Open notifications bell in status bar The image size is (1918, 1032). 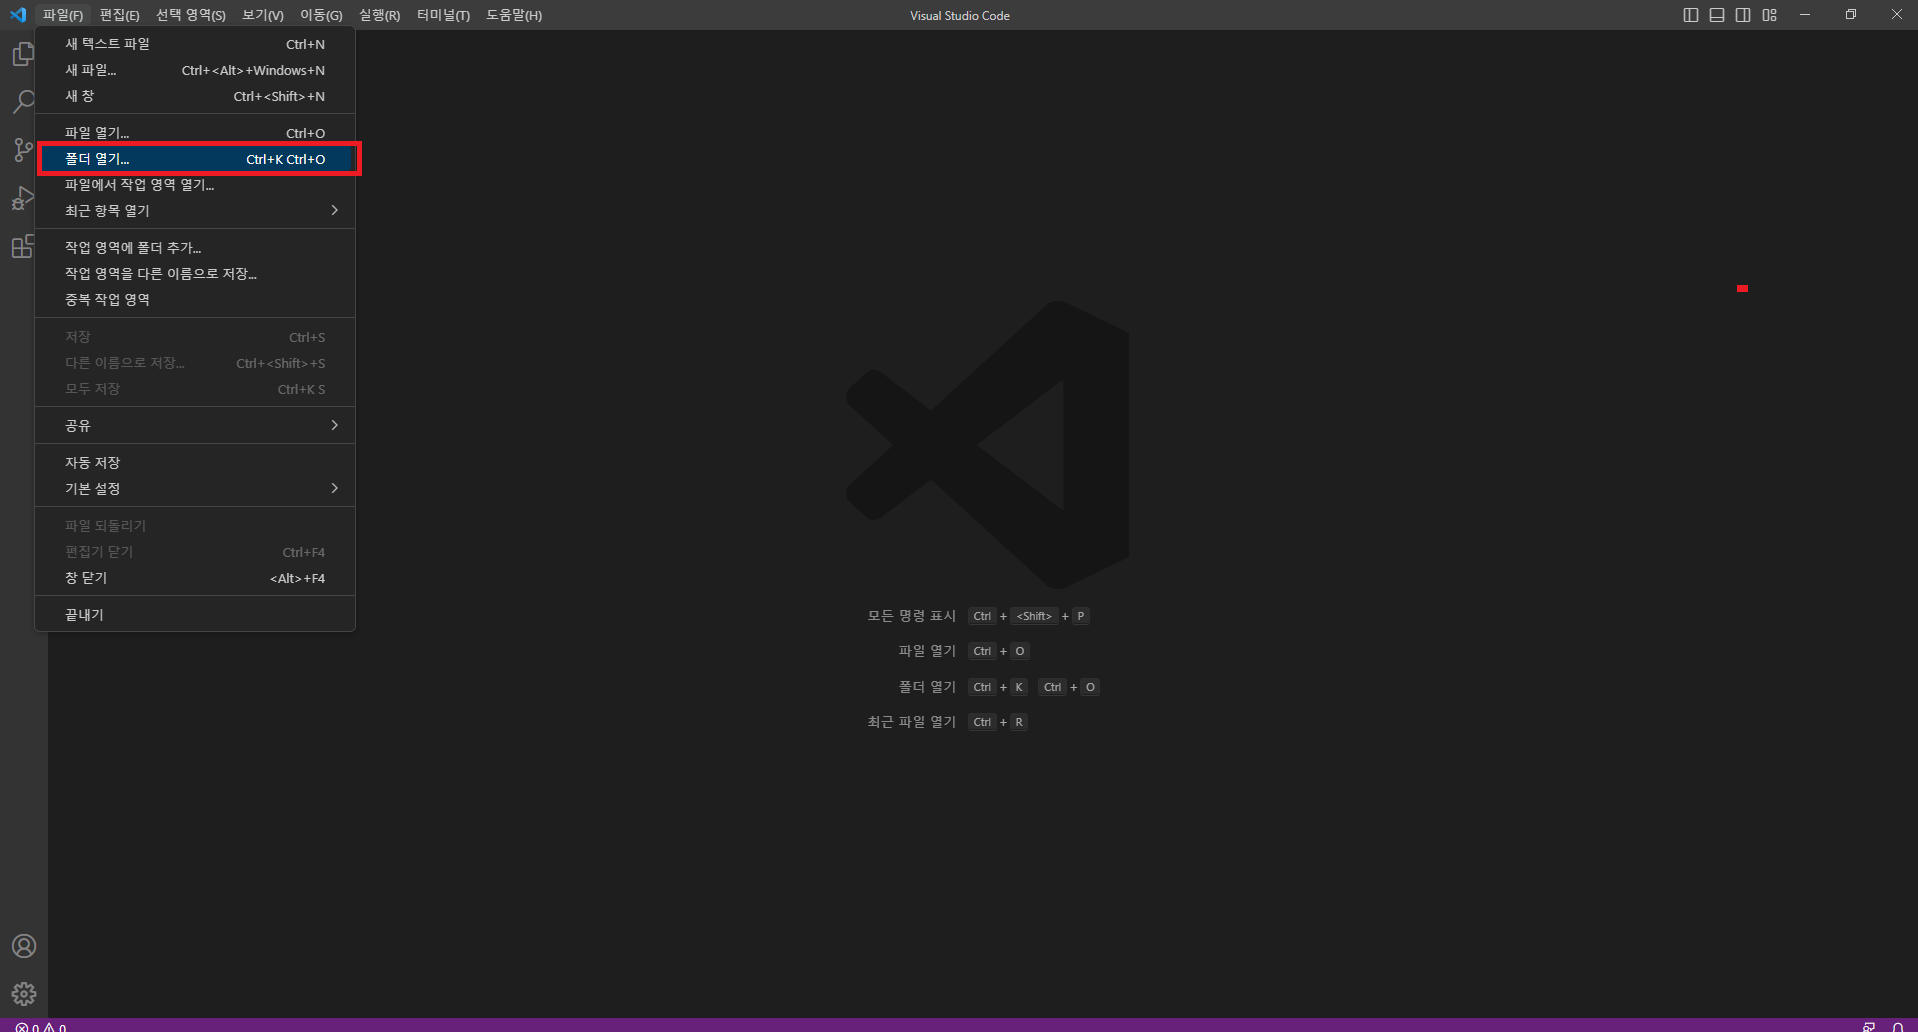1897,1027
